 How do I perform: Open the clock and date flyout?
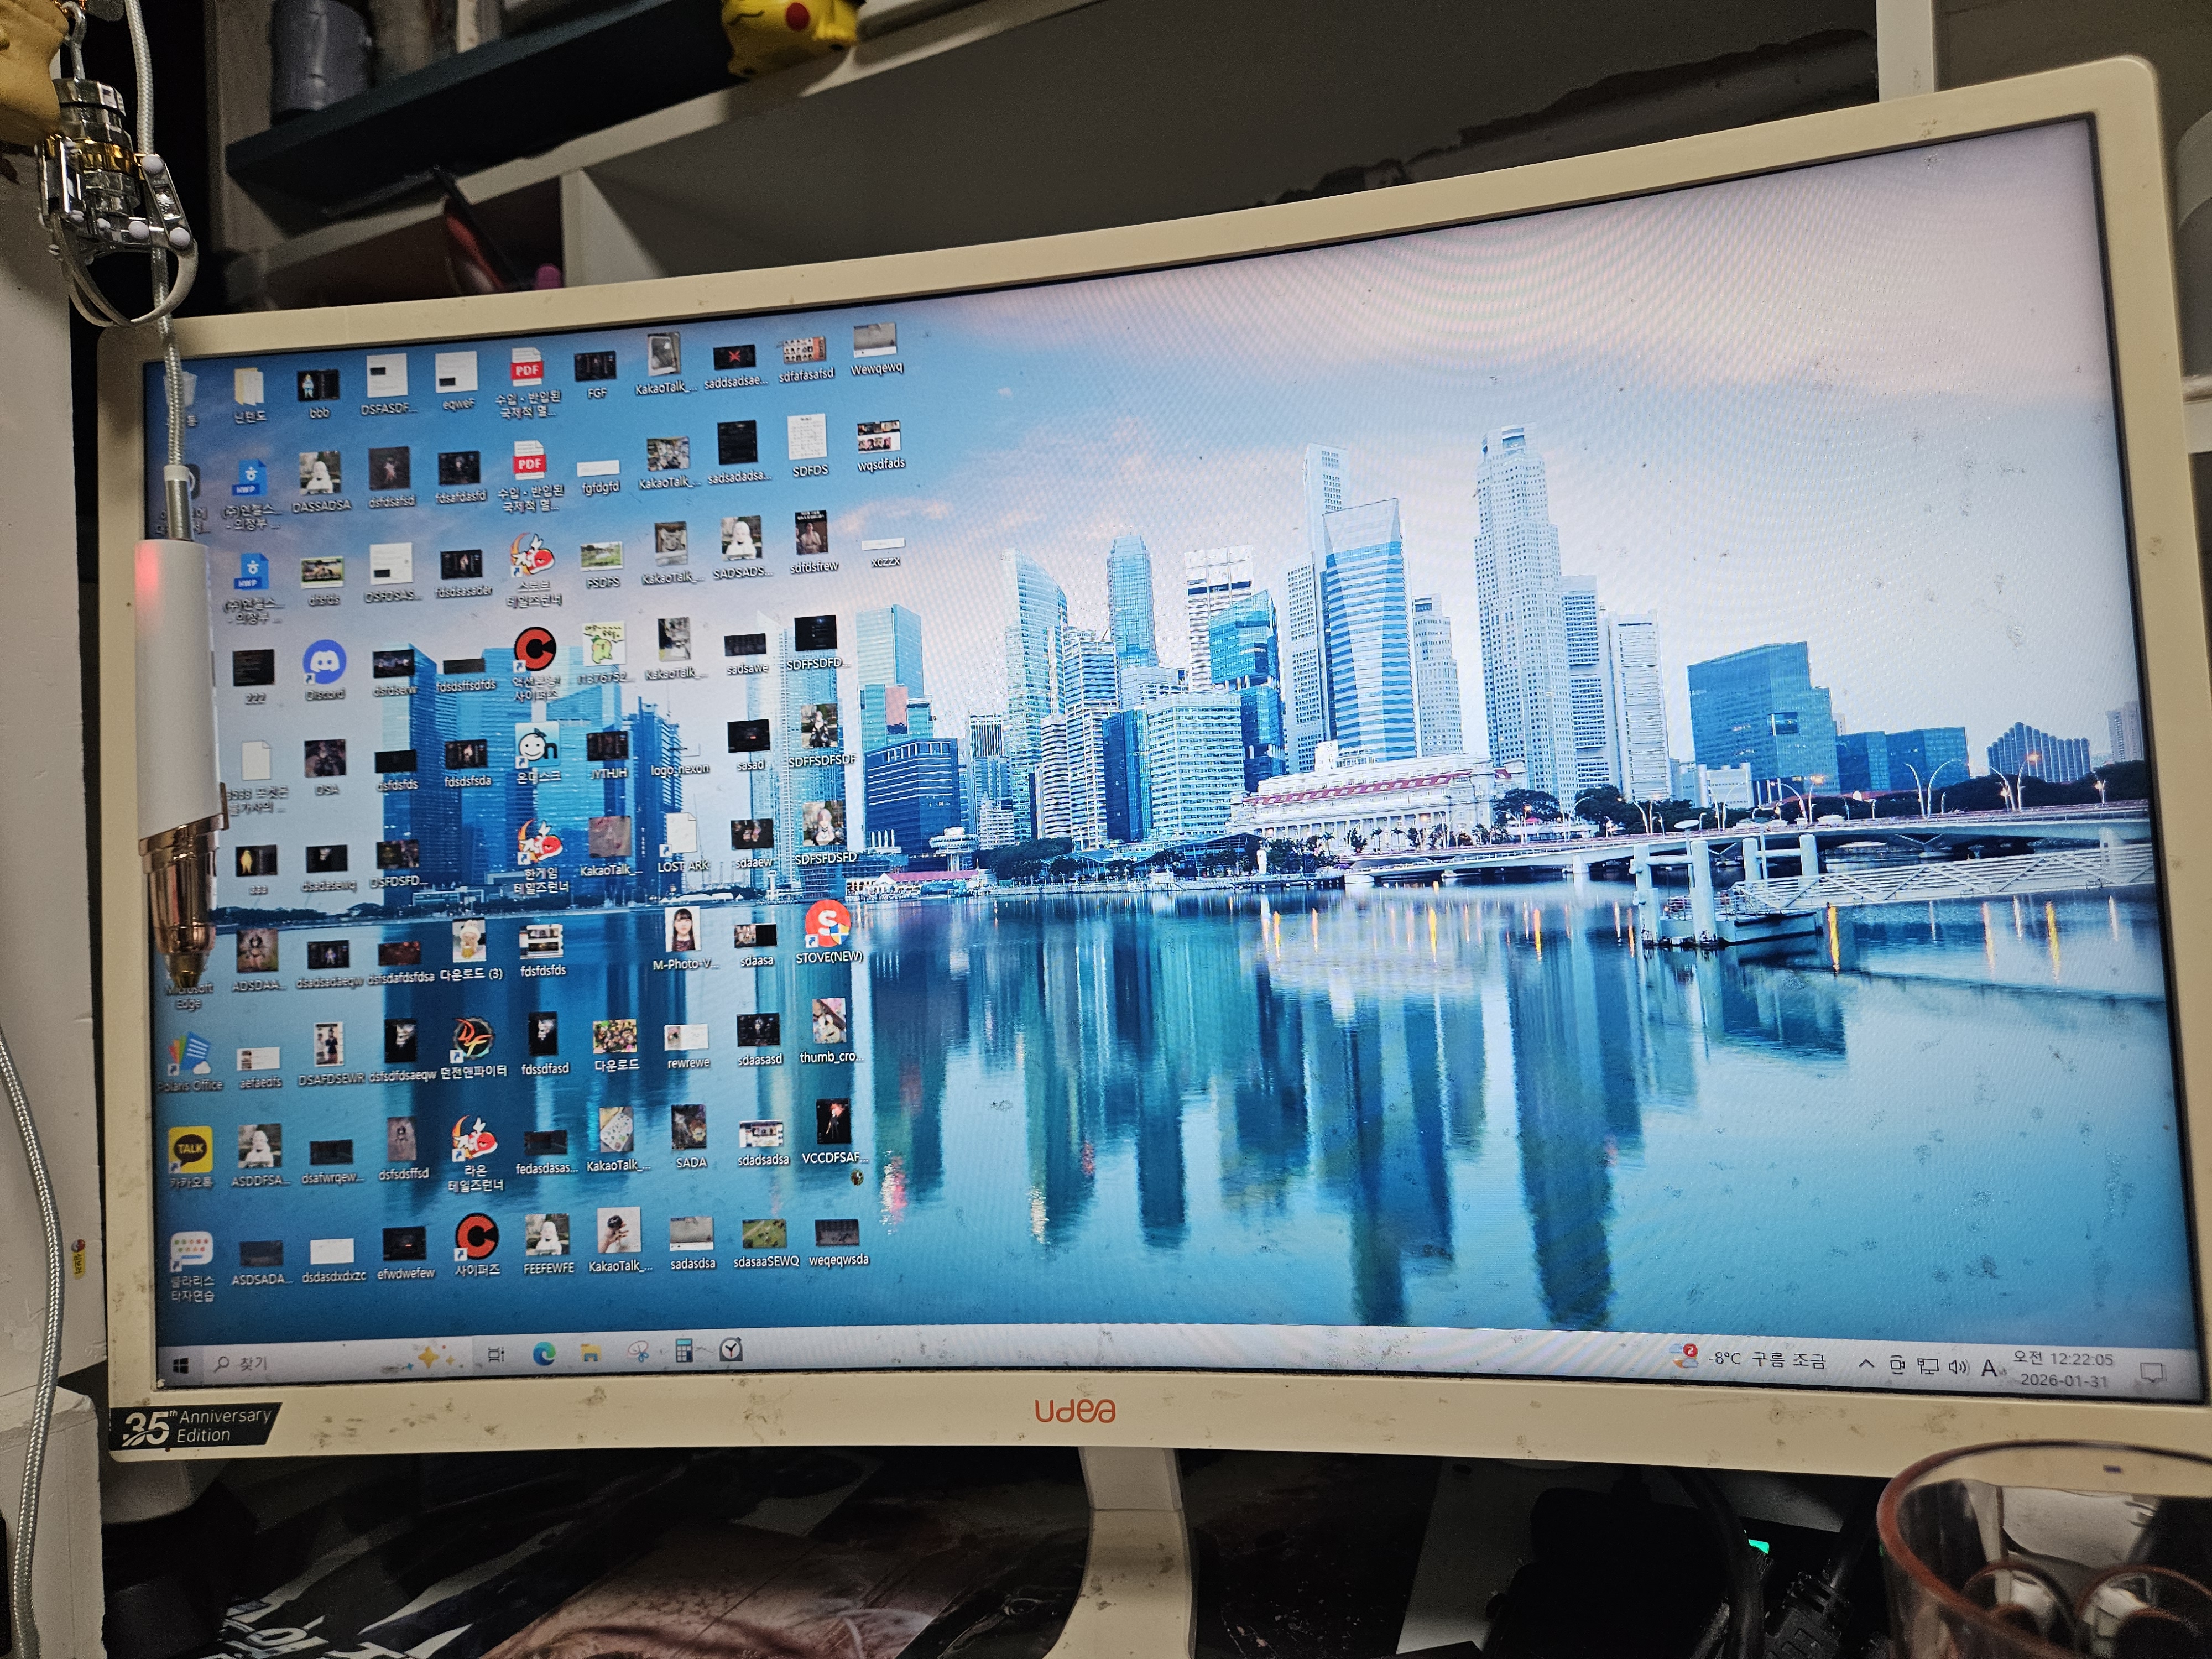click(2063, 1370)
